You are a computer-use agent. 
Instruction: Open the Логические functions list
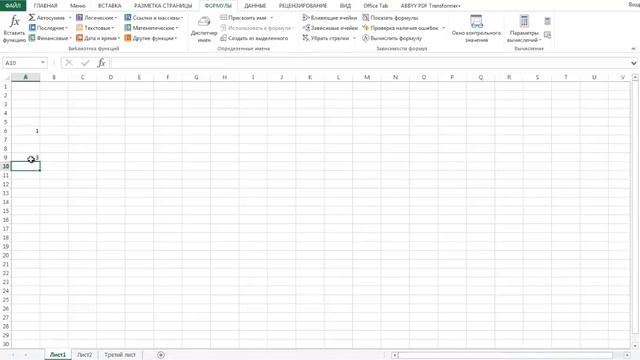click(96, 18)
